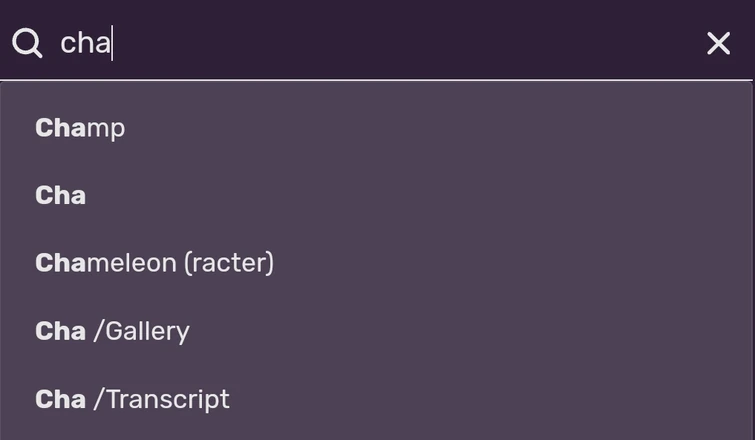Open the "Cha /Transcript" suggestion
The image size is (755, 440).
pos(132,399)
